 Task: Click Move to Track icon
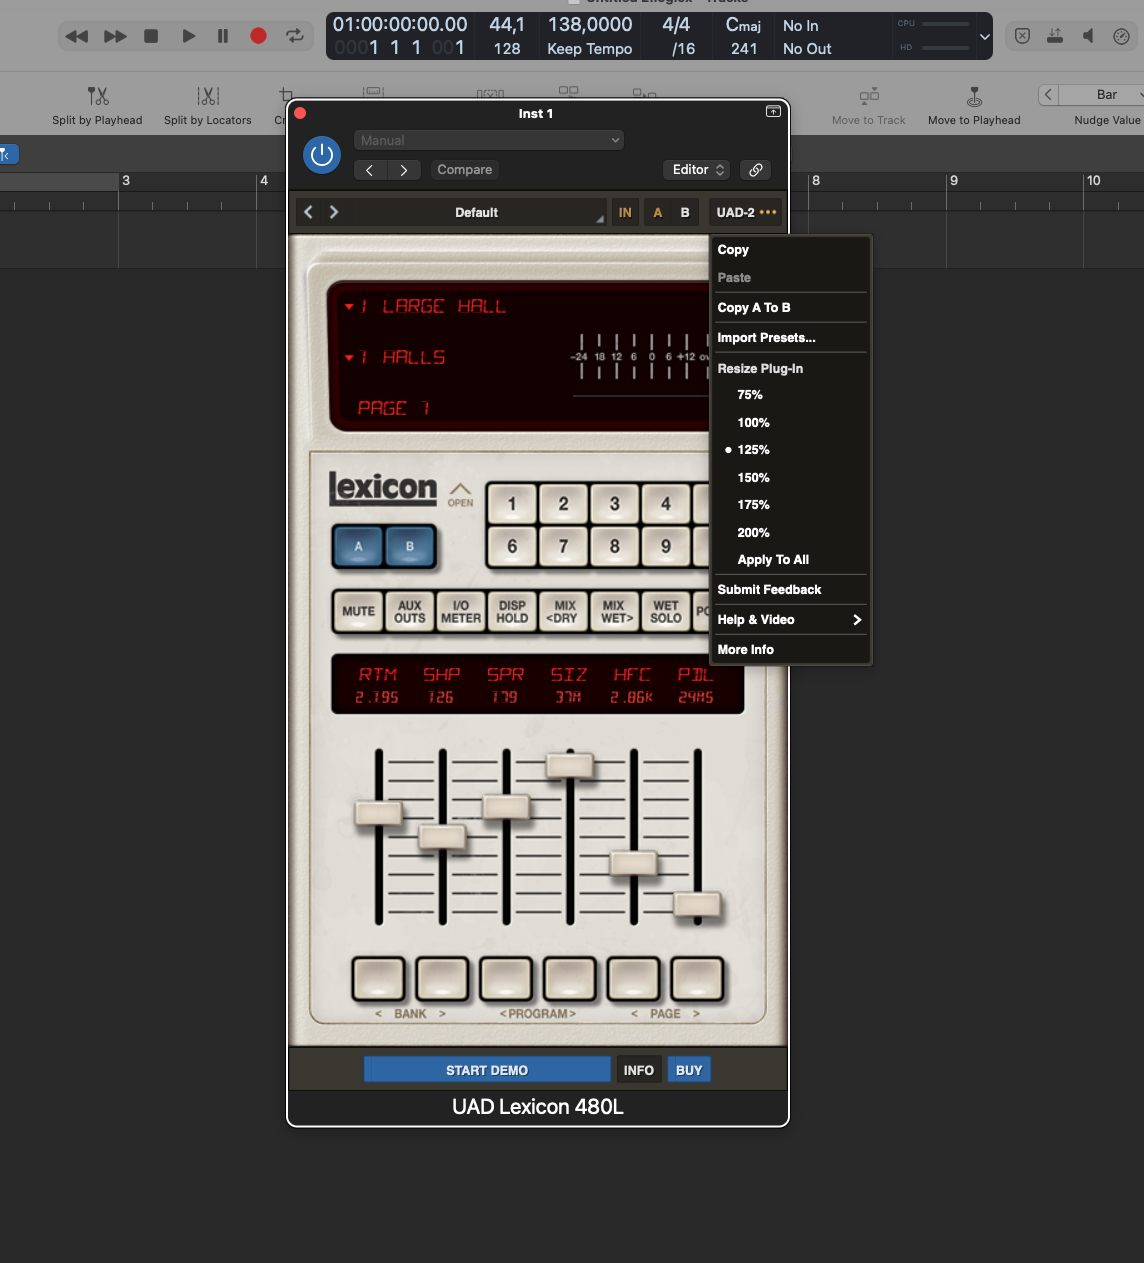[x=869, y=96]
